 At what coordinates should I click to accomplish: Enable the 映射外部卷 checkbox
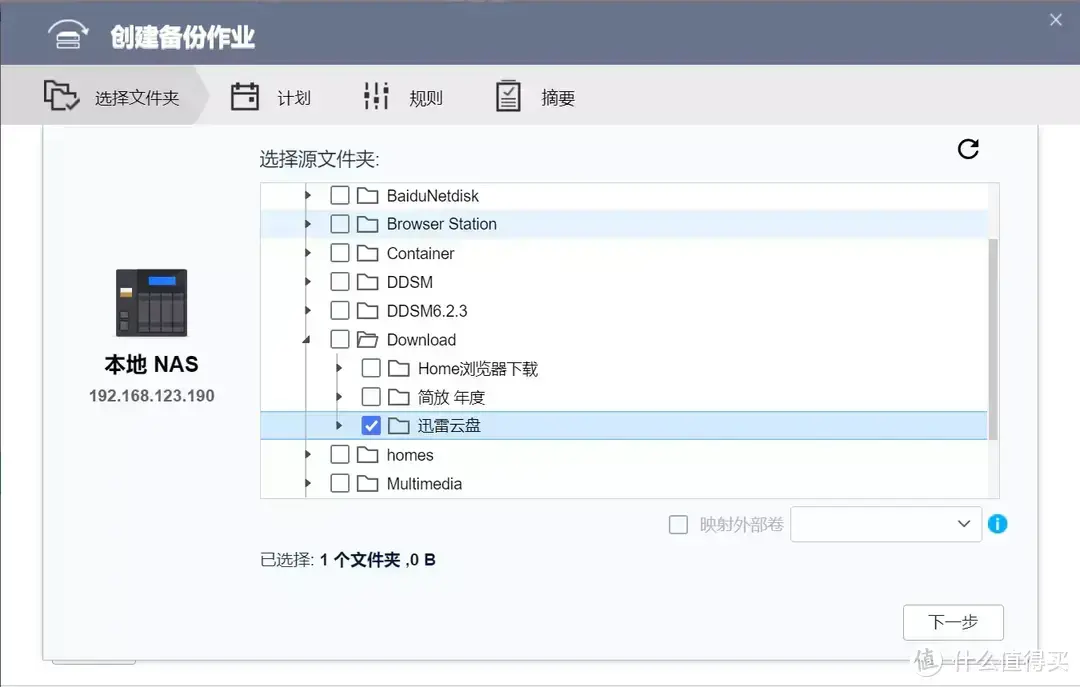click(x=678, y=523)
